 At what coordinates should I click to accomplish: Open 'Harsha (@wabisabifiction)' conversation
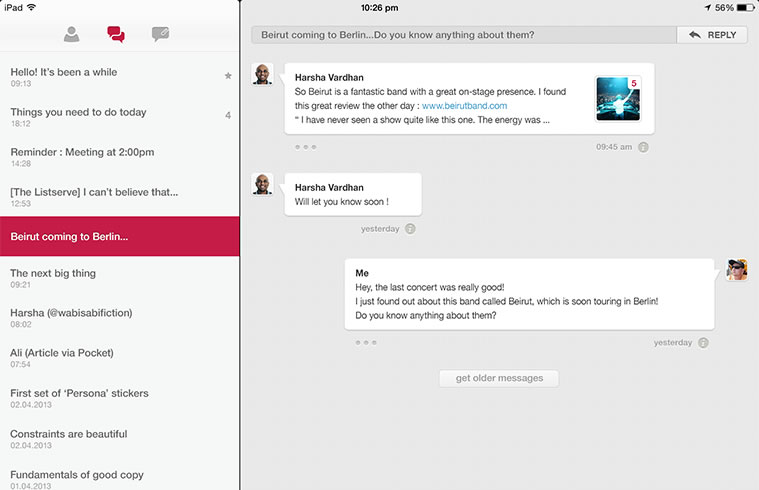[x=120, y=318]
